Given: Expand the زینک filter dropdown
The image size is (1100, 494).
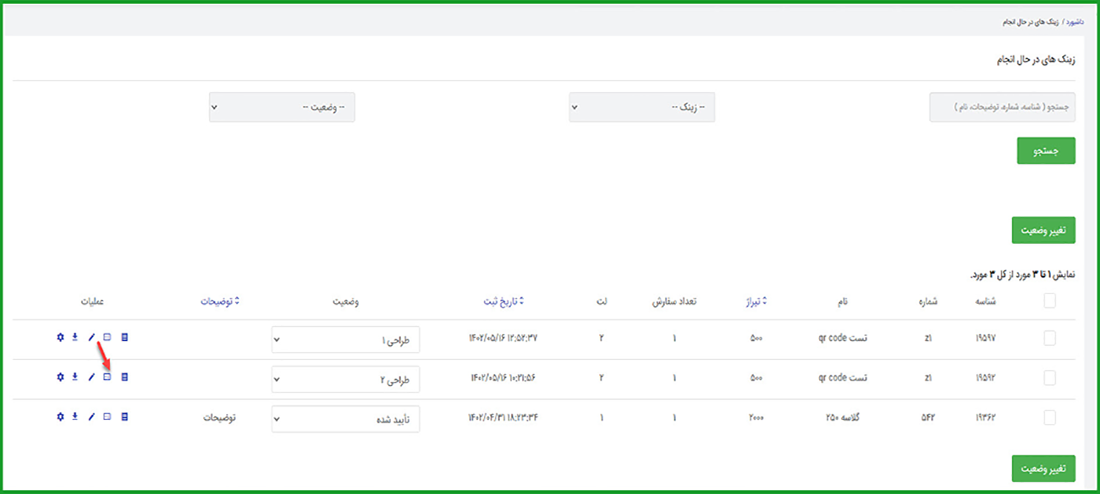Looking at the screenshot, I should click(x=642, y=107).
